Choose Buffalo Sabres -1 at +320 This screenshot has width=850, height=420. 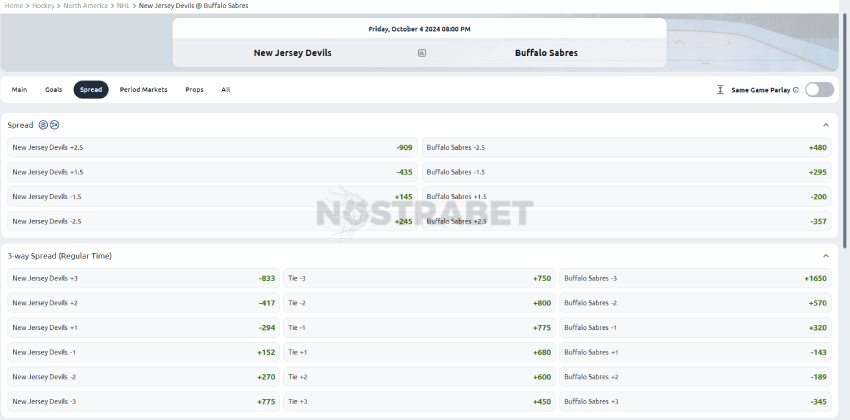point(696,328)
